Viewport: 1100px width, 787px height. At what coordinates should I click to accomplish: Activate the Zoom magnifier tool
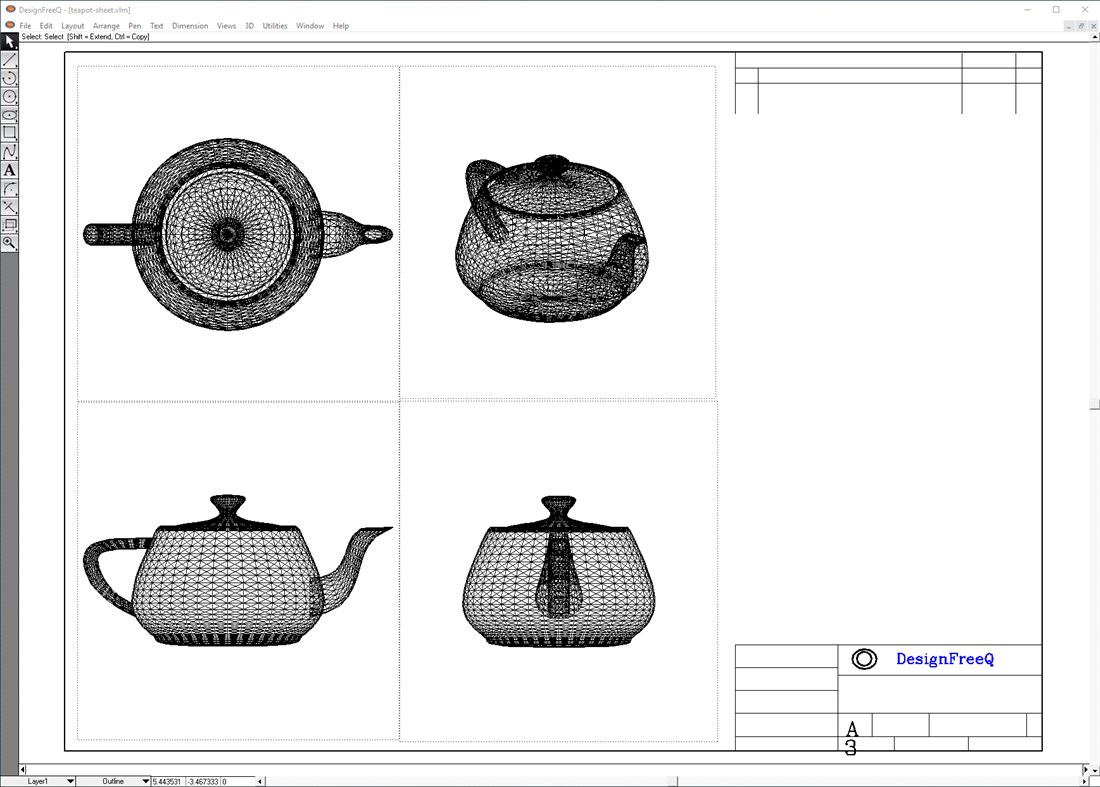click(11, 243)
